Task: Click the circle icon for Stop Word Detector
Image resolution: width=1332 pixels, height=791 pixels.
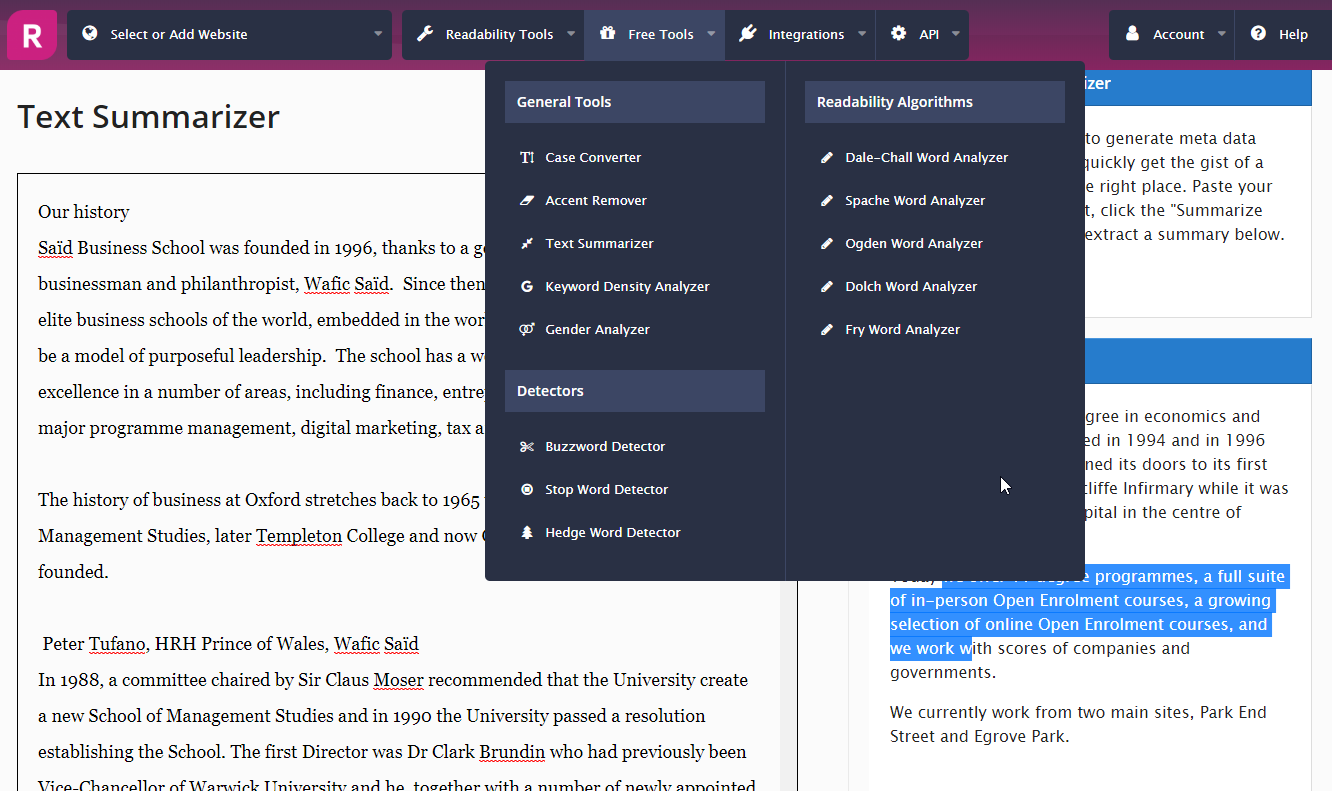Action: point(527,489)
